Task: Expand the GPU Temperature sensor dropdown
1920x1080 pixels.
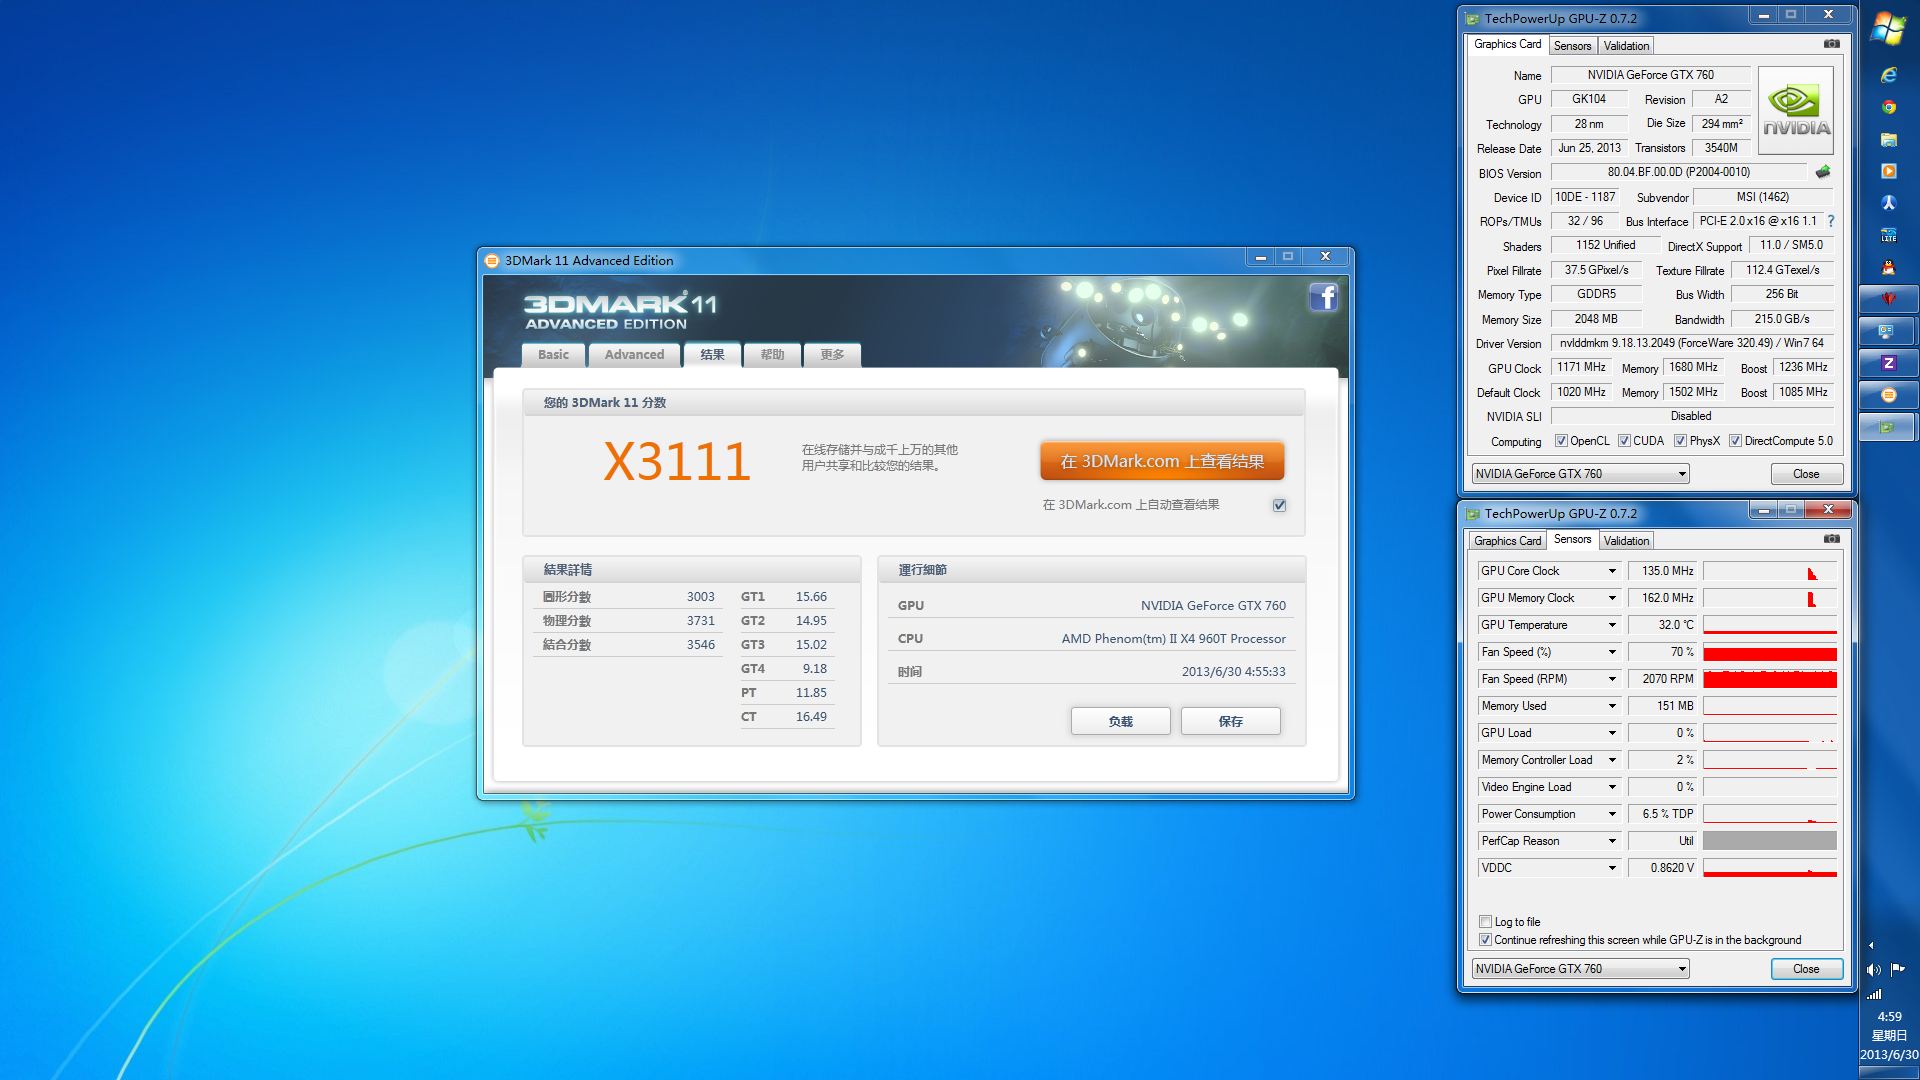Action: [x=1612, y=625]
